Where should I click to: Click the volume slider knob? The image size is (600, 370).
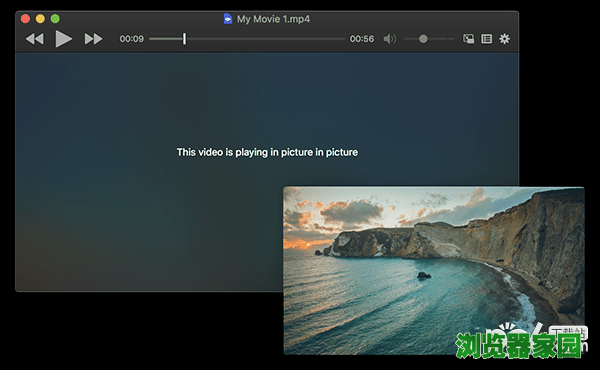pyautogui.click(x=423, y=39)
